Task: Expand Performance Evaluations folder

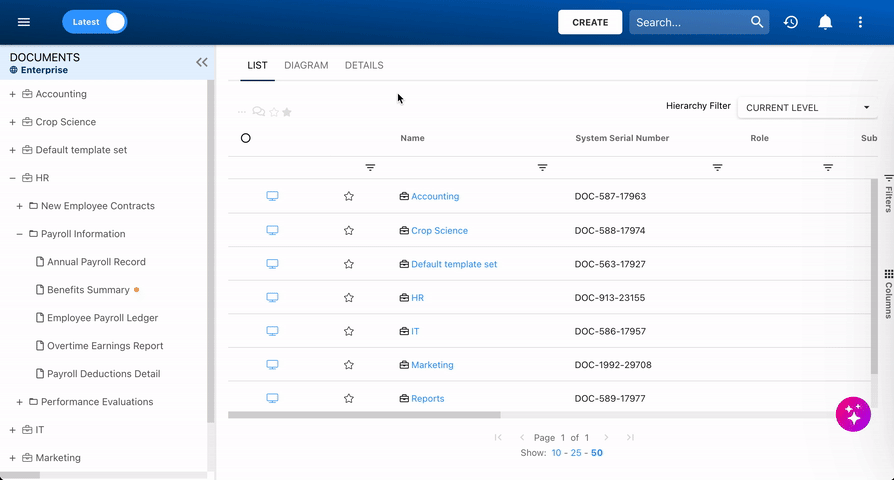Action: click(x=19, y=402)
